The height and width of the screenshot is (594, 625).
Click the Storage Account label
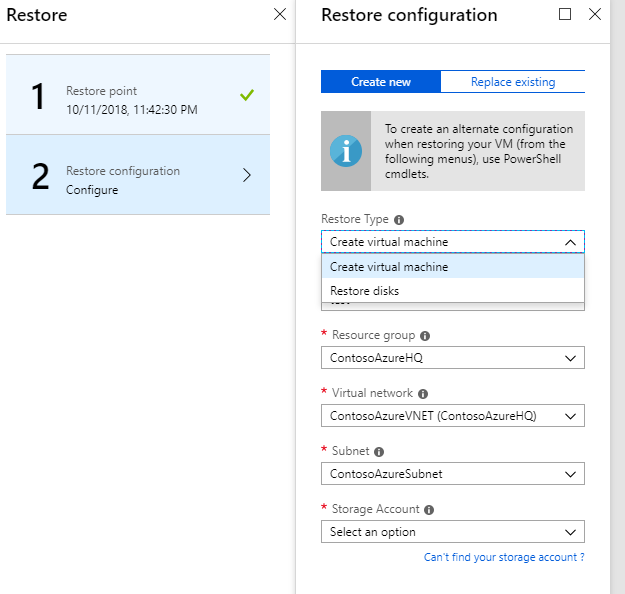[375, 509]
